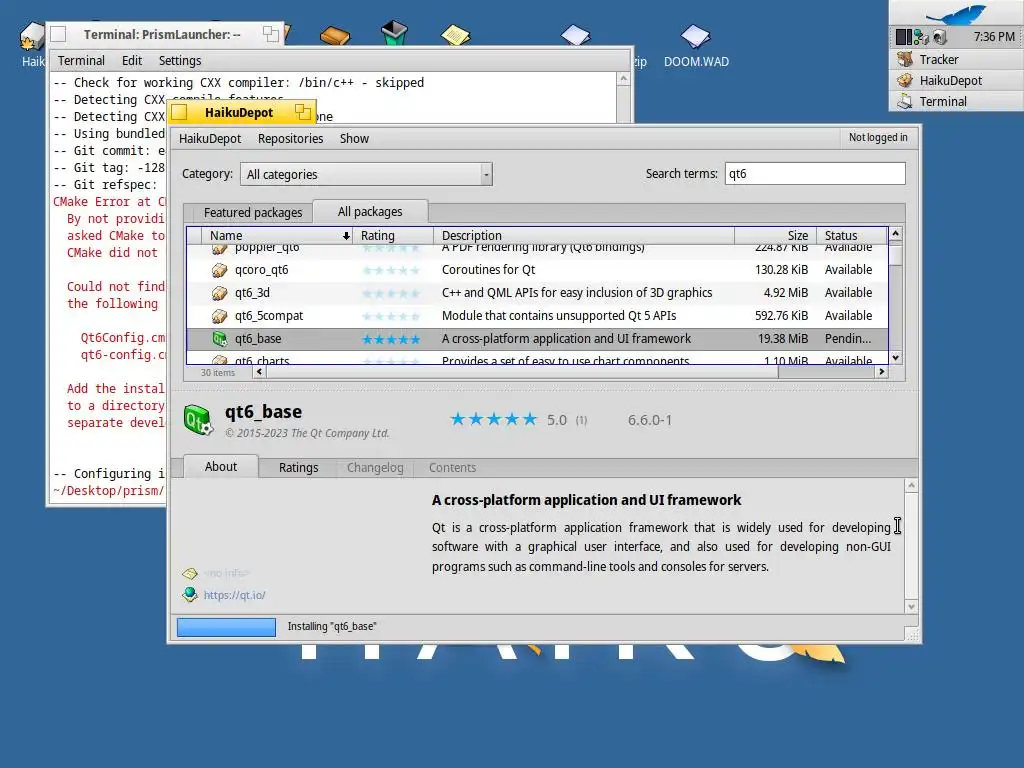The height and width of the screenshot is (768, 1024).
Task: Click the 7:36 PM clock
Action: [x=993, y=37]
